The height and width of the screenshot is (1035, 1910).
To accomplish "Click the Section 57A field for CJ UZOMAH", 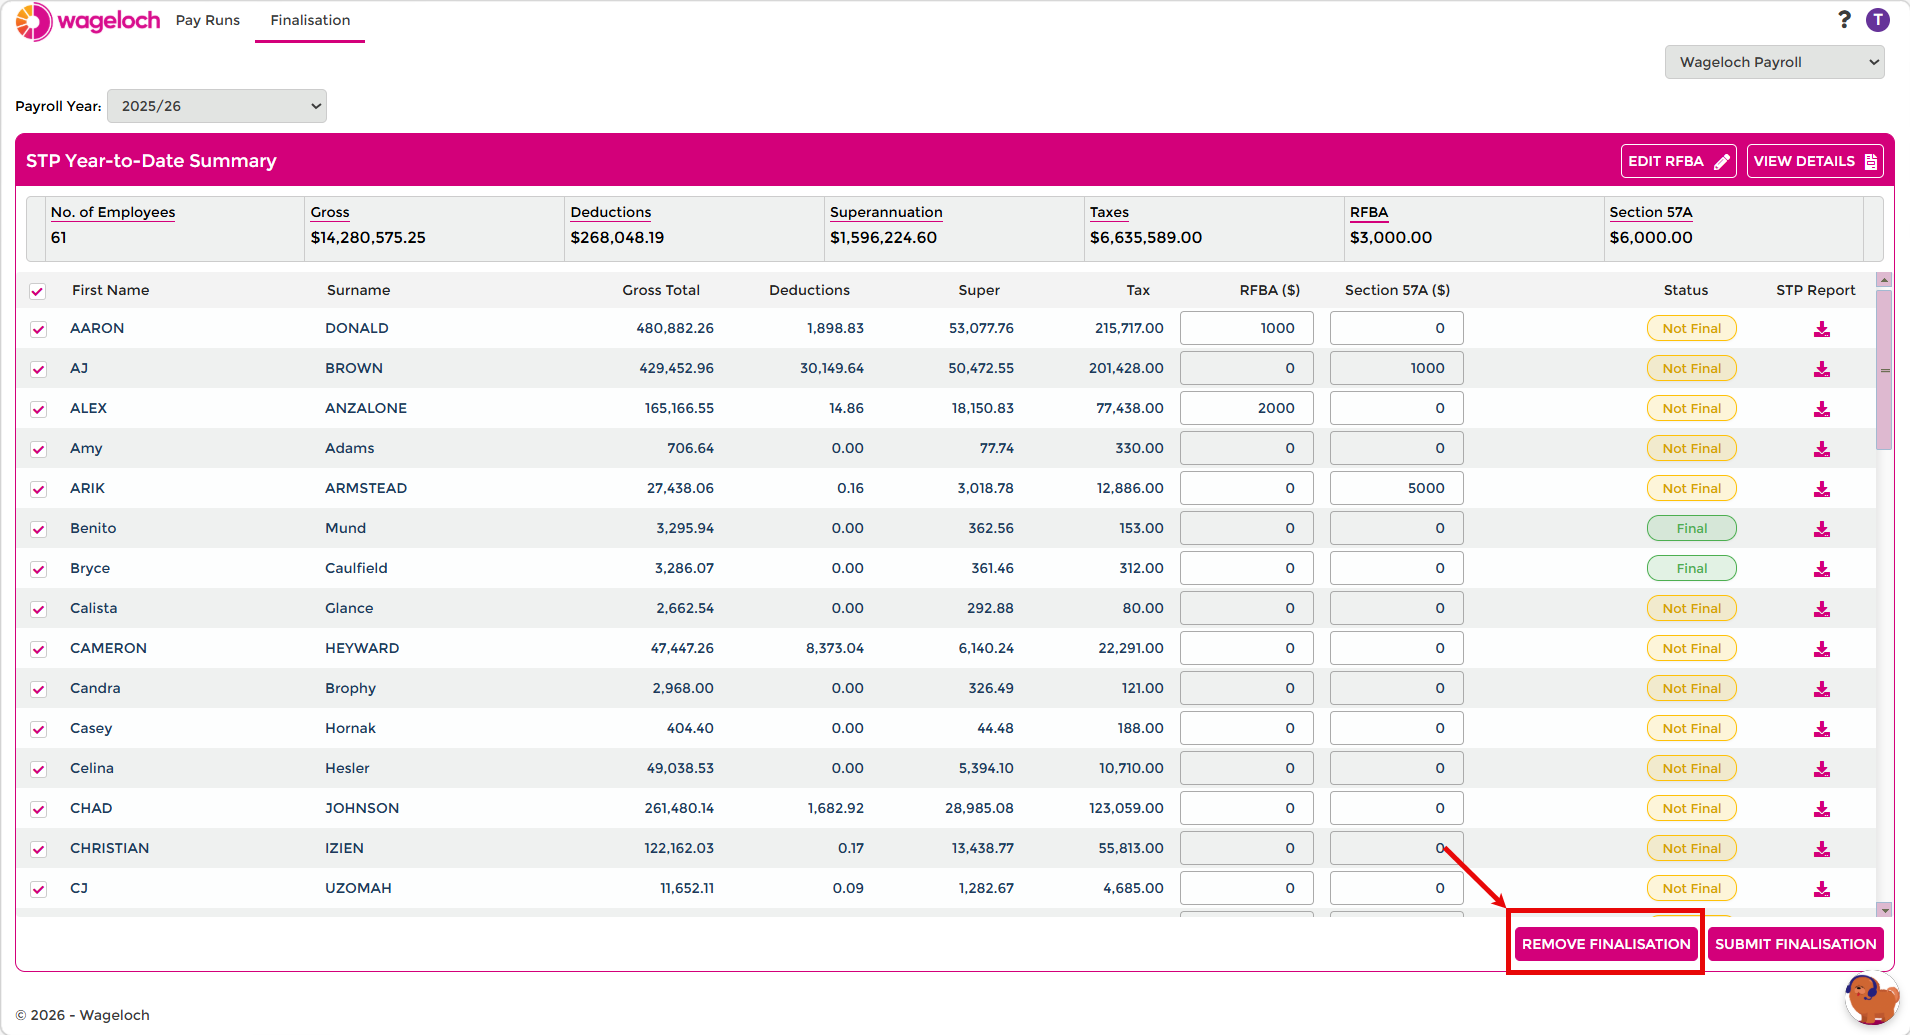I will (1397, 888).
